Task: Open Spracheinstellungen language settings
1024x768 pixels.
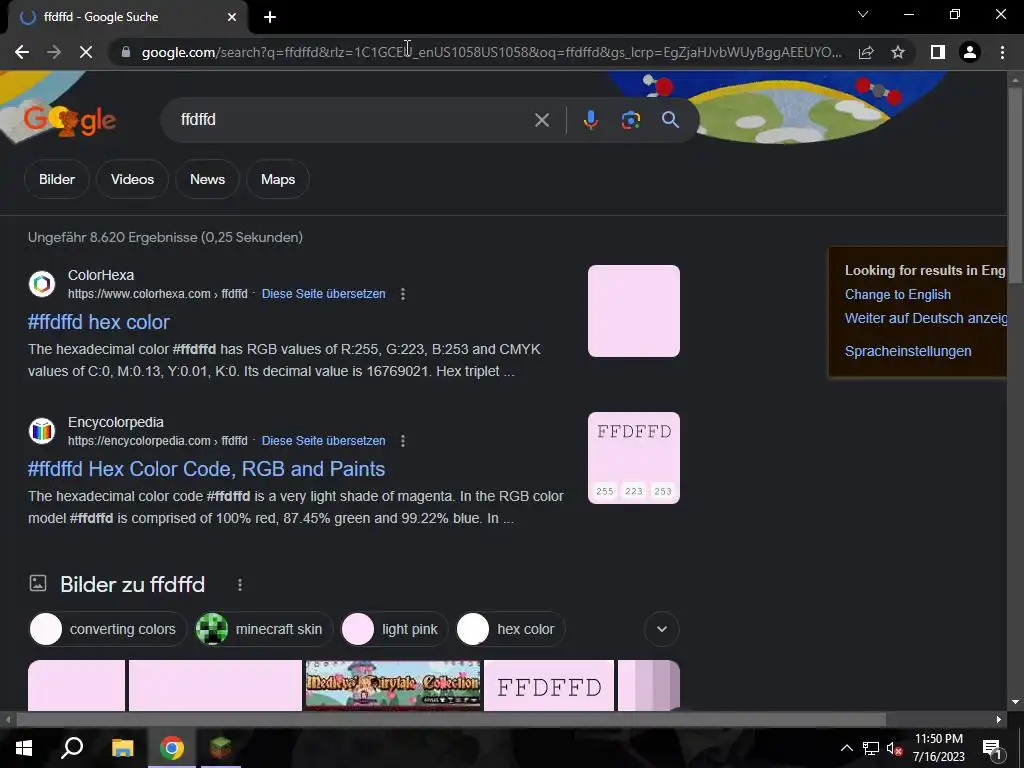Action: point(908,351)
